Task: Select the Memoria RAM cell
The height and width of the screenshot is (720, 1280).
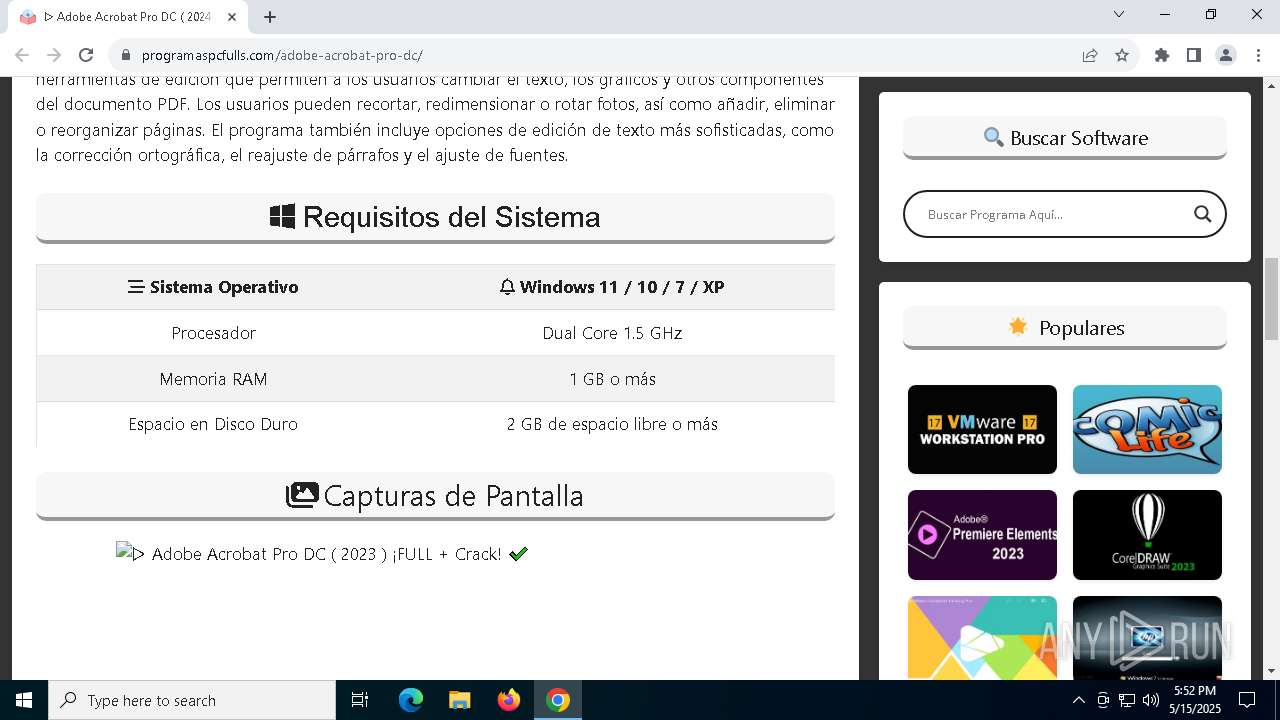Action: pos(213,379)
